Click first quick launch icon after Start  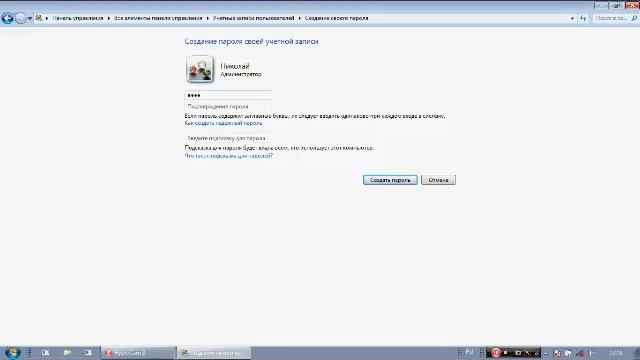click(45, 353)
